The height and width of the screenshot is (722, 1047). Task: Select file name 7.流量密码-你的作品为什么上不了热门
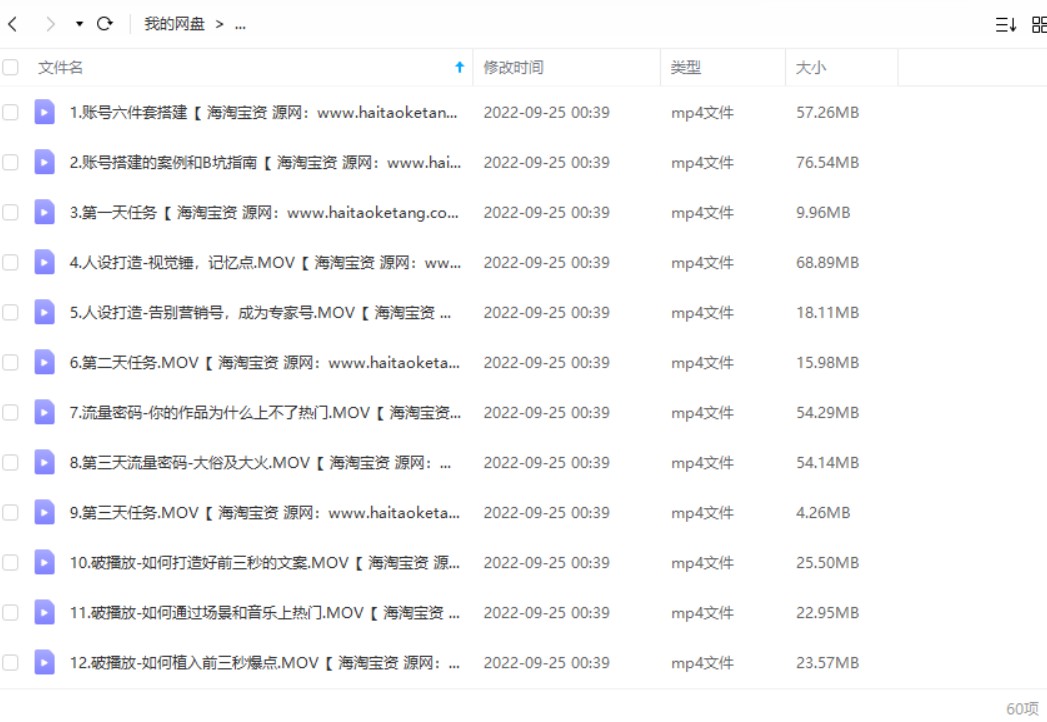pos(265,413)
